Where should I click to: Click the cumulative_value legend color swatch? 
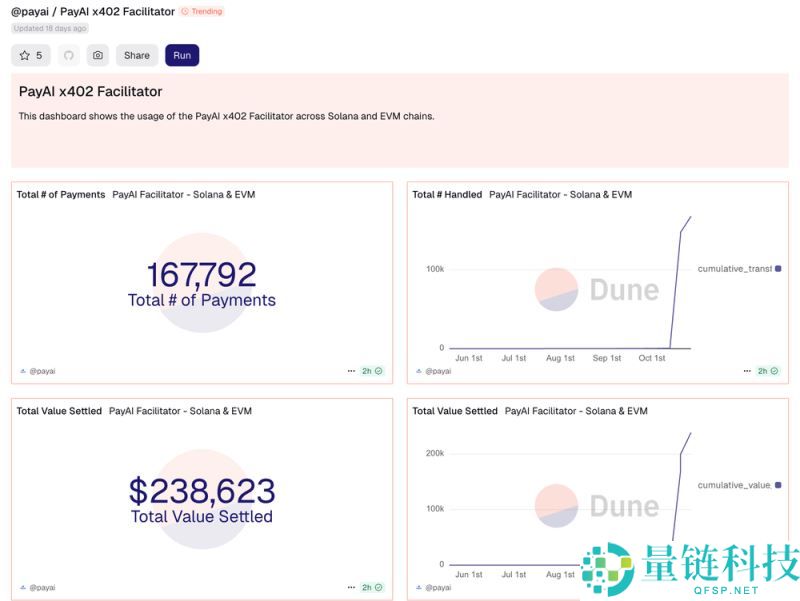pos(778,485)
